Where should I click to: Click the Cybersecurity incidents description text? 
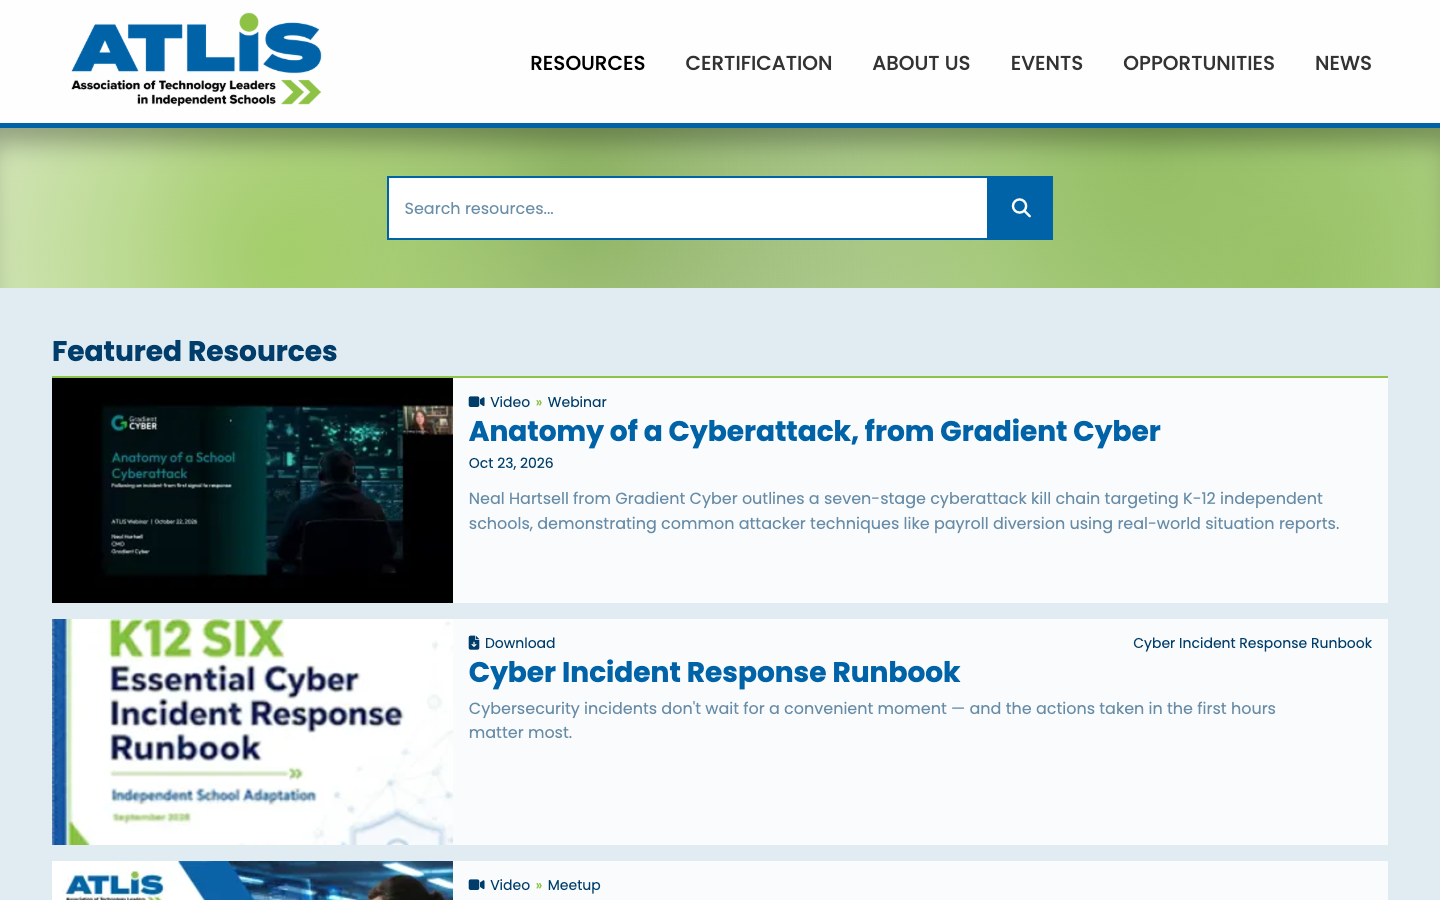coord(872,720)
